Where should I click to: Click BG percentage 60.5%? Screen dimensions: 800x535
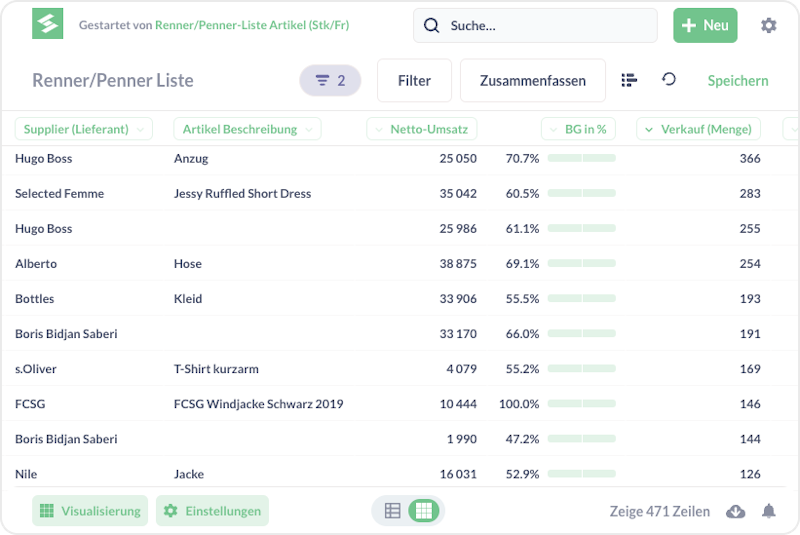pyautogui.click(x=522, y=193)
